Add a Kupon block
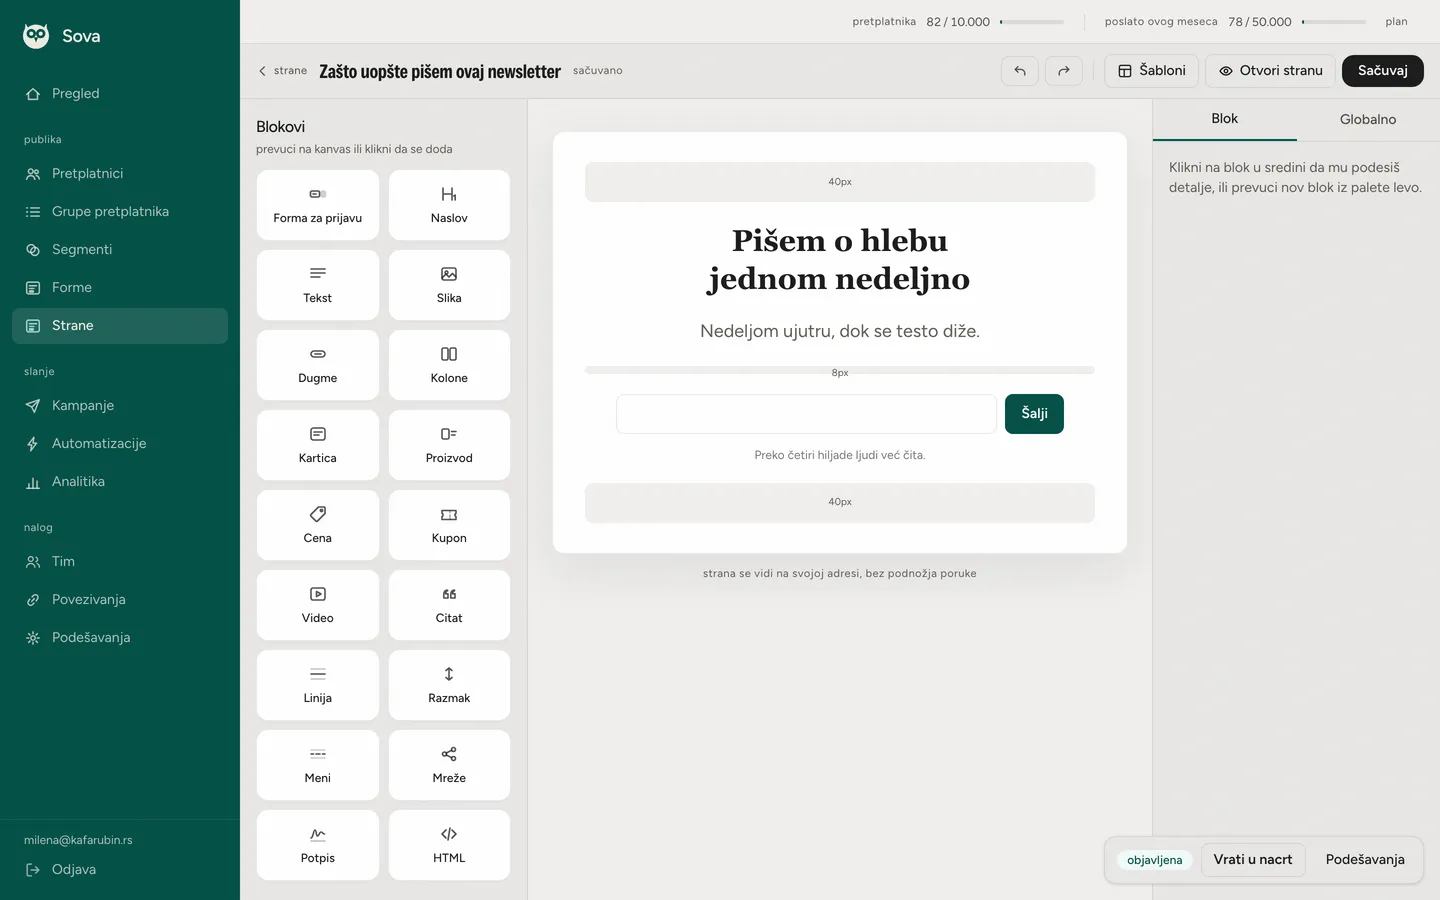Screen dimensions: 1440x900 pos(449,525)
